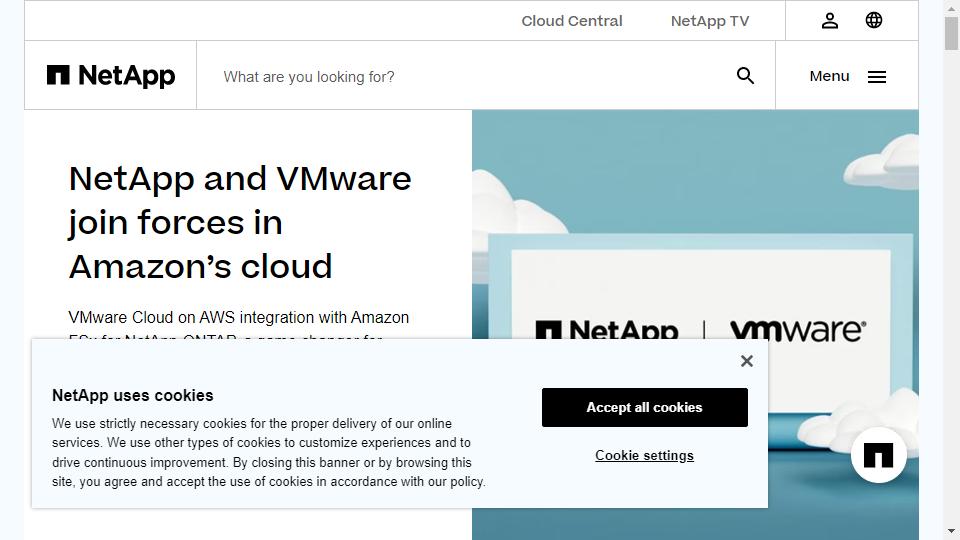Click the scrollbar up arrow
The height and width of the screenshot is (540, 960).
coord(951,8)
